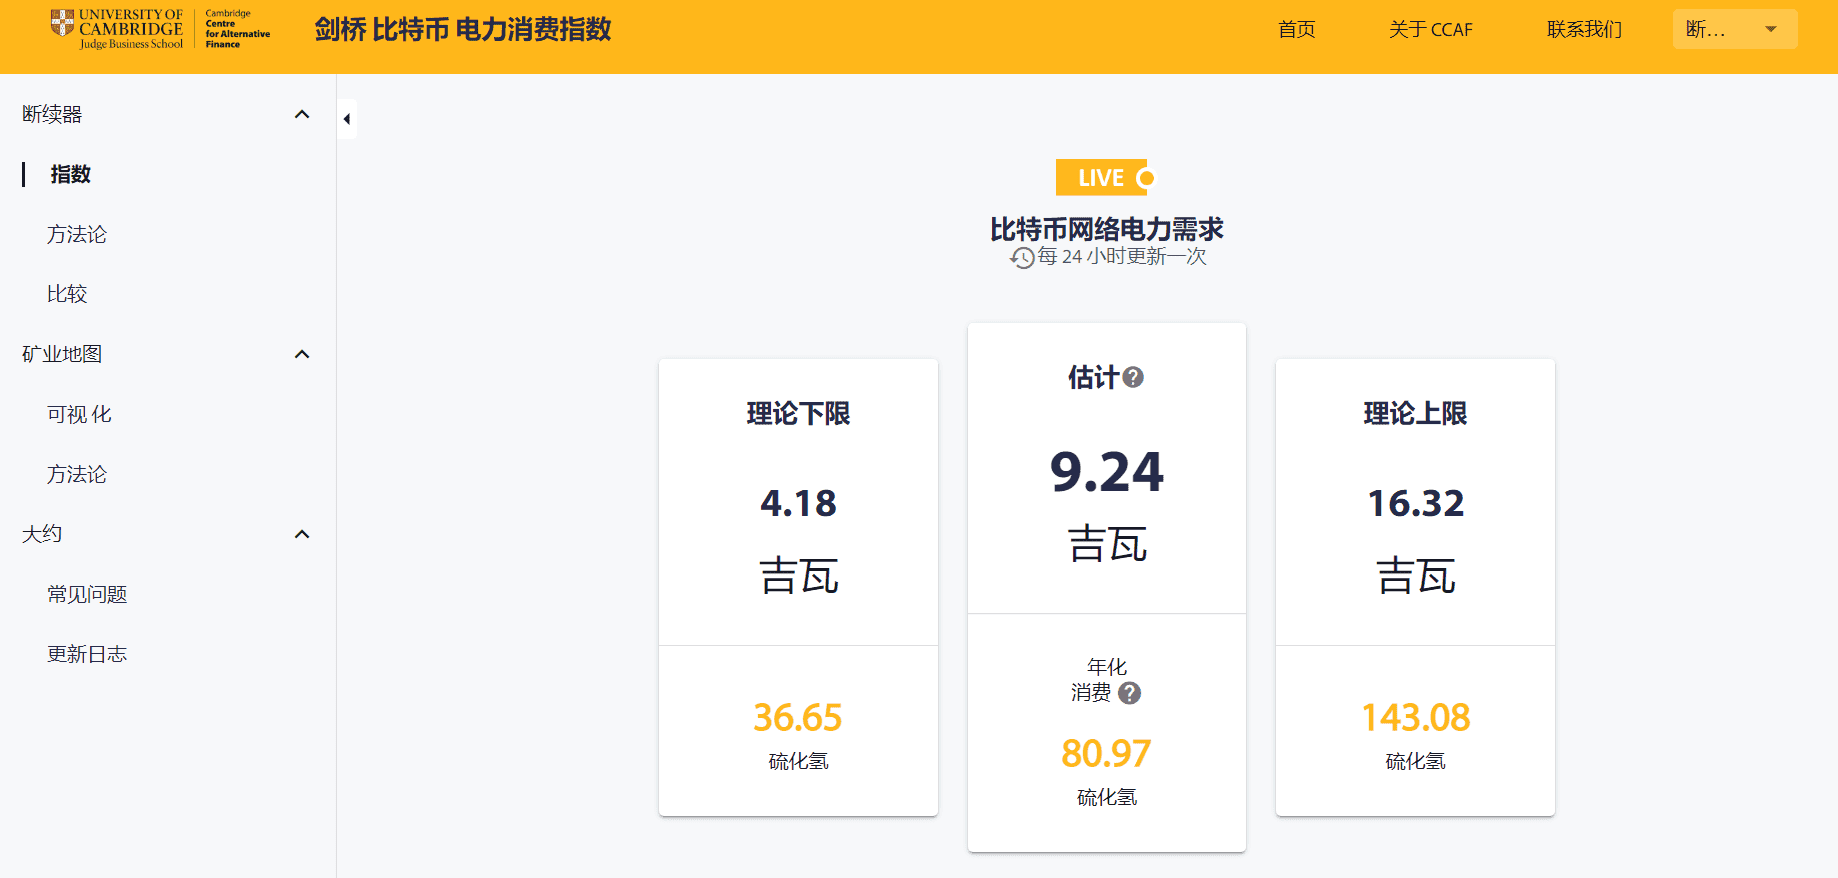Open 更新日志 in the sidebar
This screenshot has height=878, width=1838.
(87, 654)
